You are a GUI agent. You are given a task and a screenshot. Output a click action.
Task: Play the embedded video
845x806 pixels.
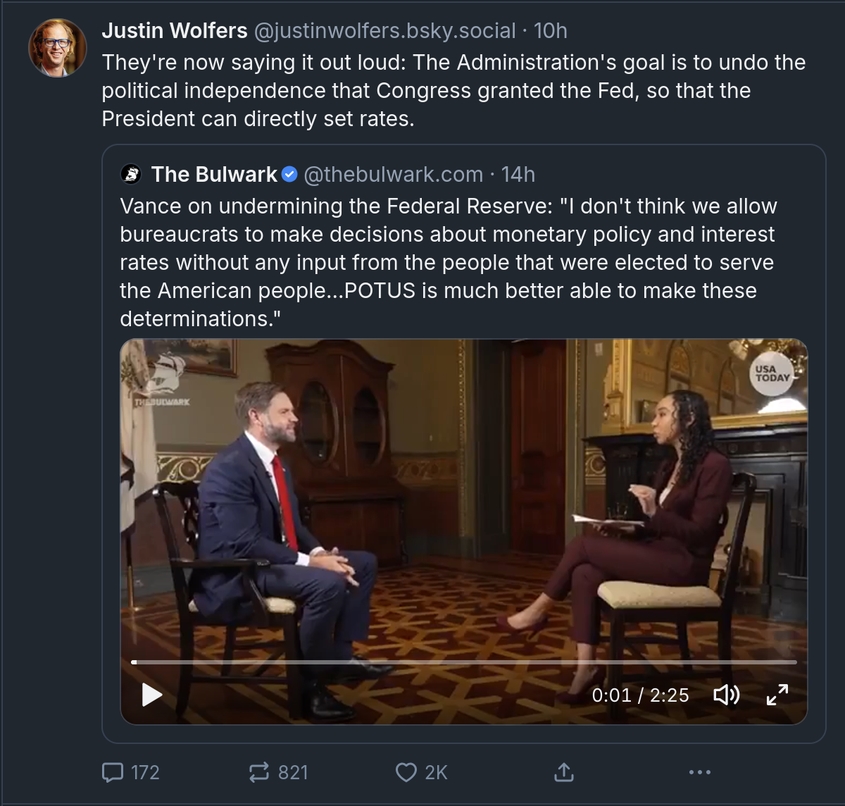click(152, 694)
